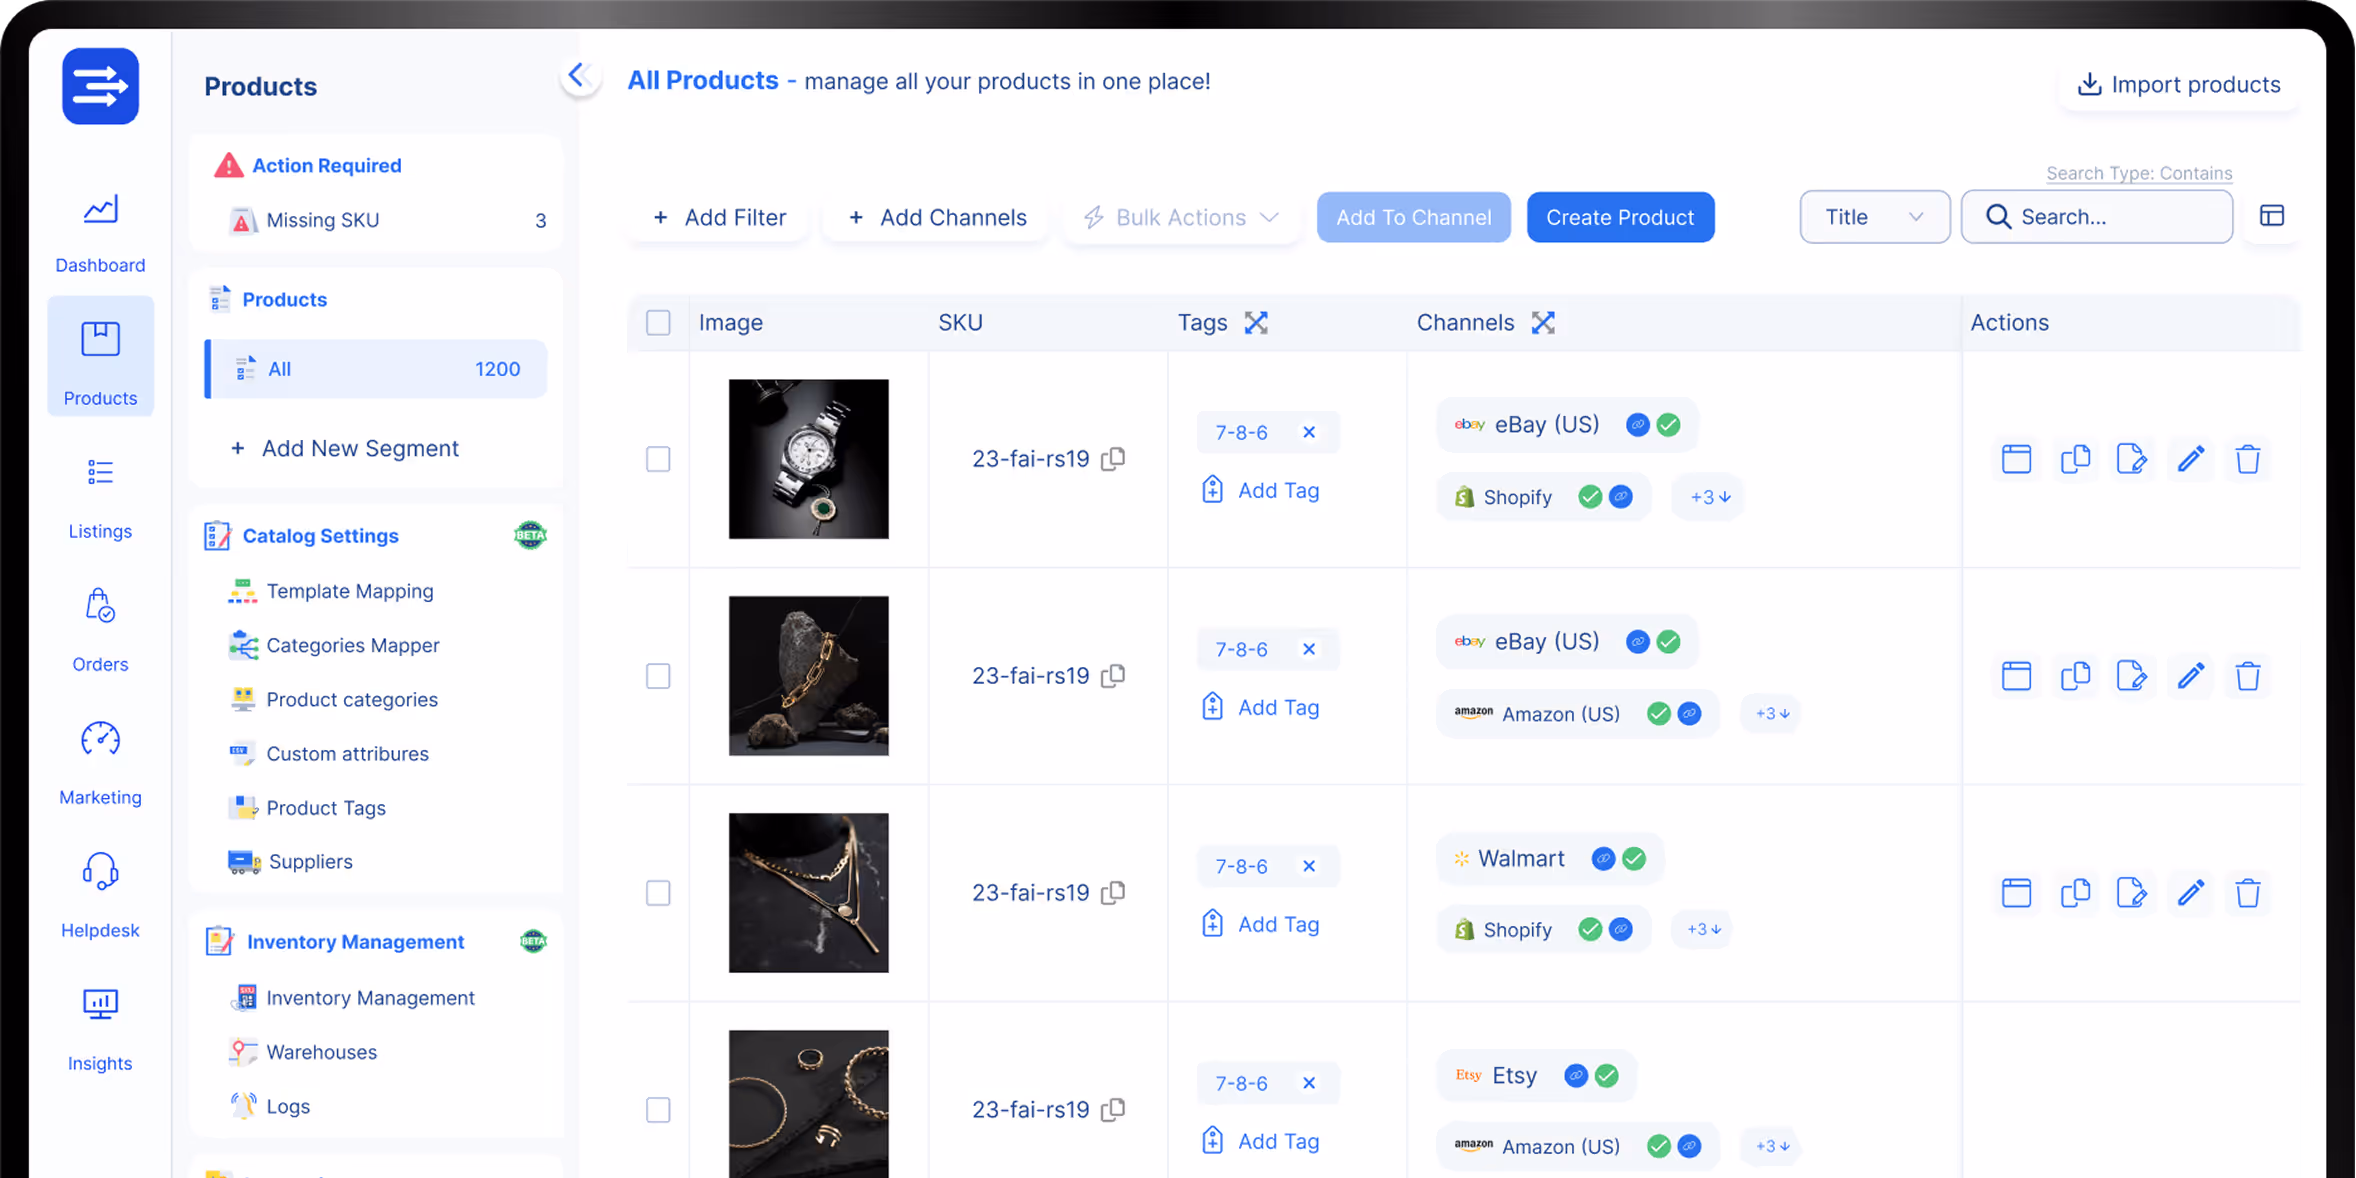Expand the Tags column using the arrows icon
This screenshot has height=1178, width=2356.
coord(1256,322)
